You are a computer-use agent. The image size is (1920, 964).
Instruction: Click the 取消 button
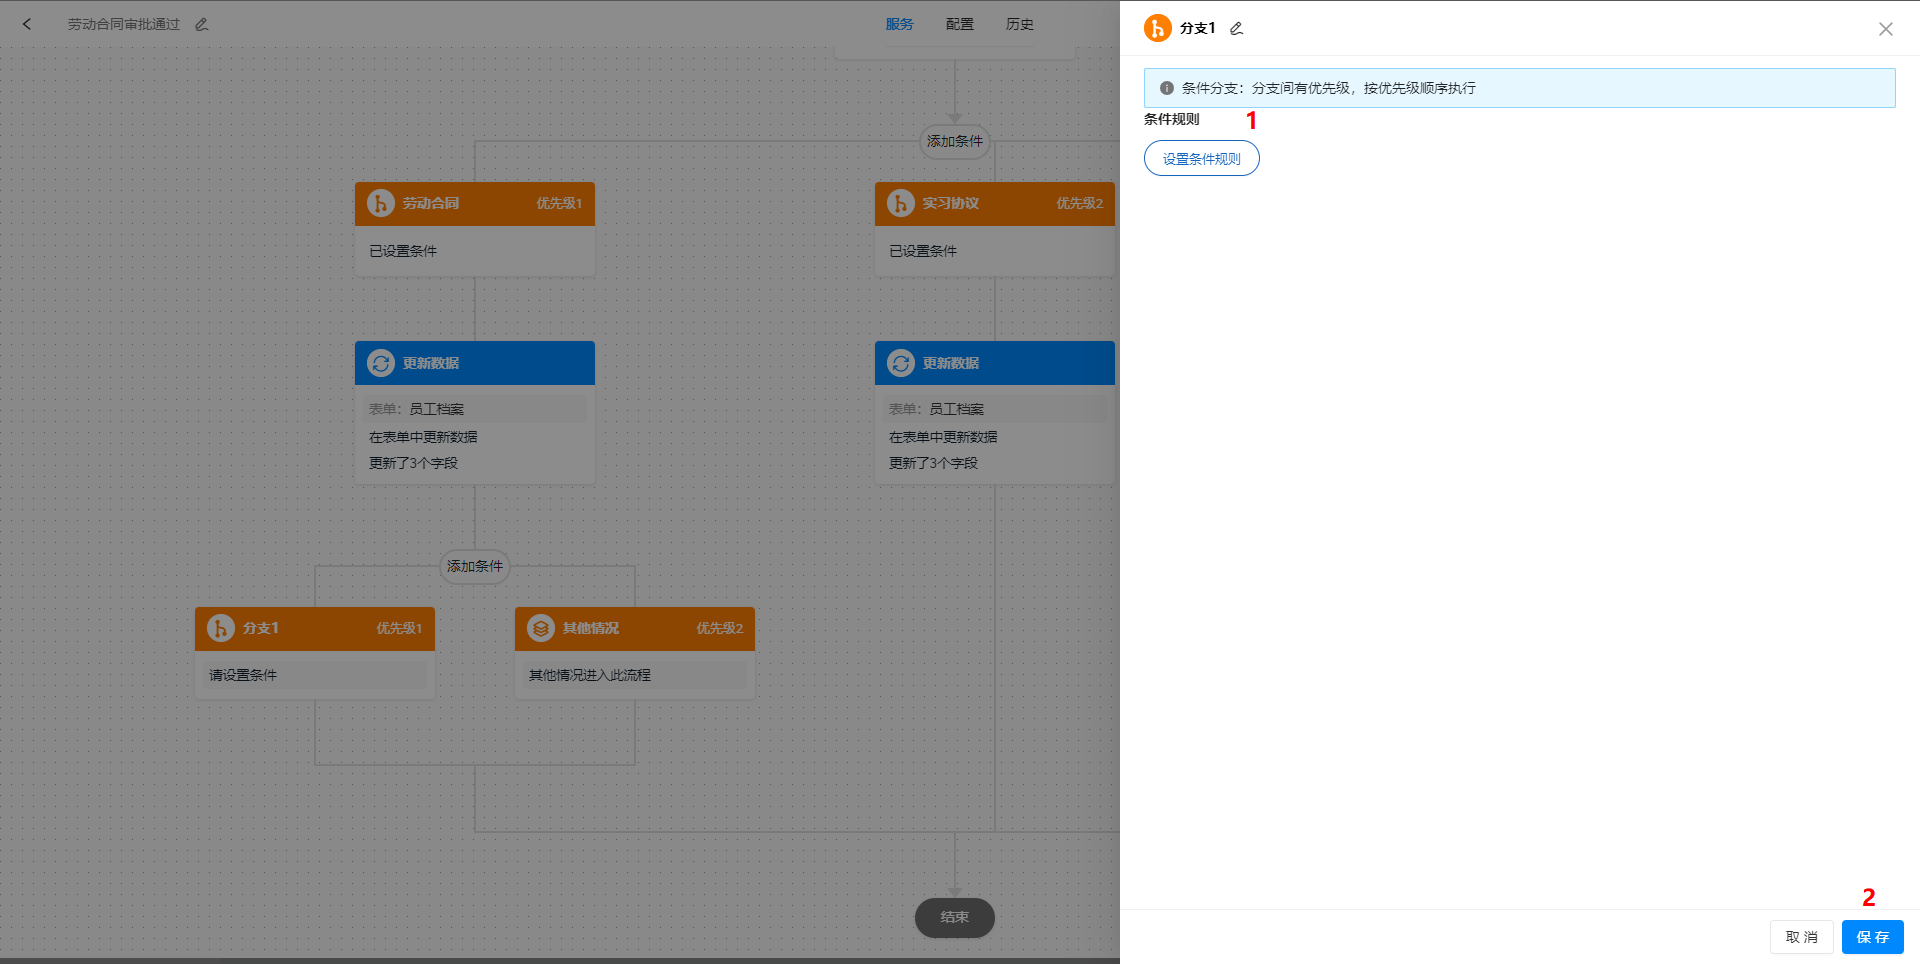[x=1800, y=937]
